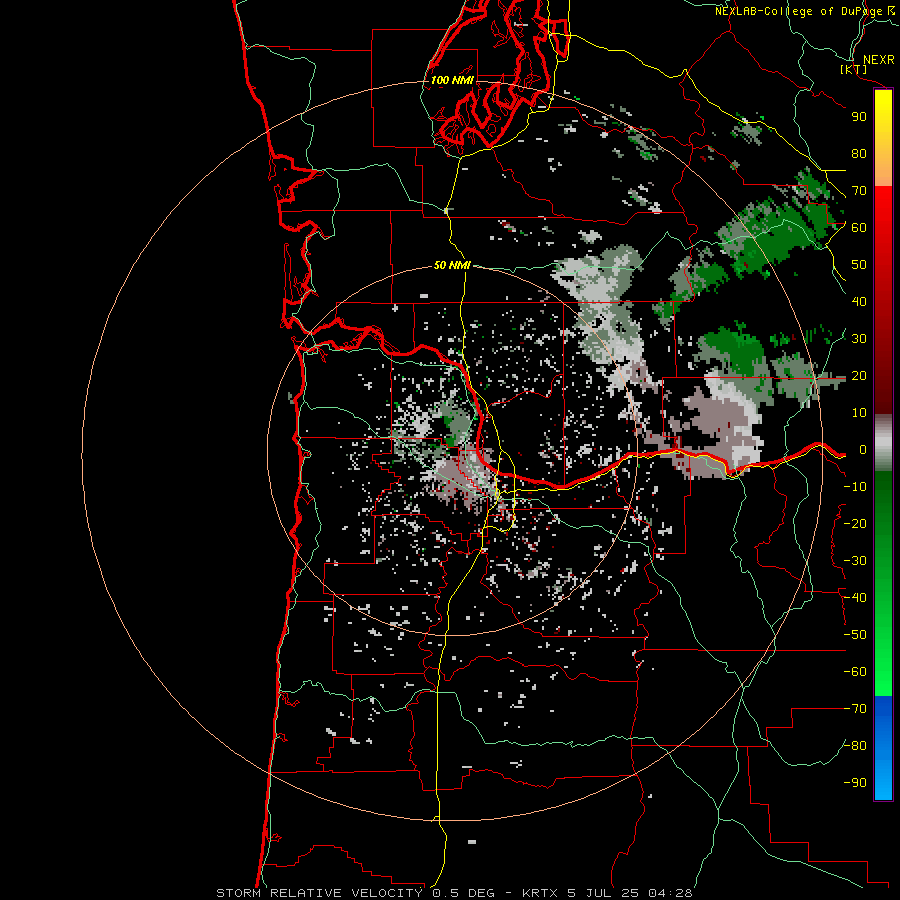Click the -40 value on the velocity scale

click(x=855, y=598)
